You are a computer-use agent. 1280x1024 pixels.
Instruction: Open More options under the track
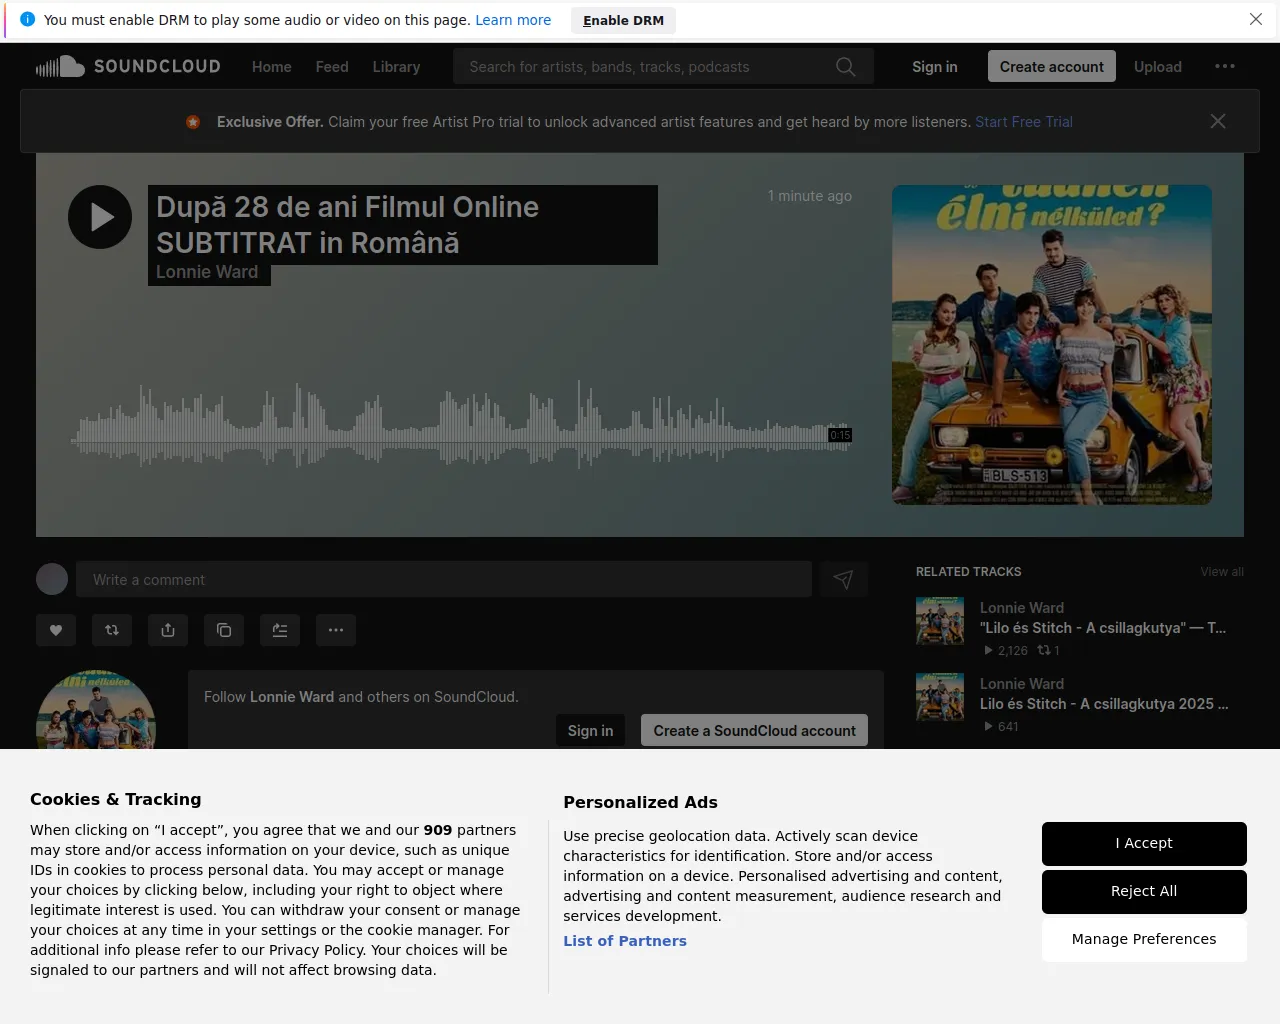(x=336, y=630)
